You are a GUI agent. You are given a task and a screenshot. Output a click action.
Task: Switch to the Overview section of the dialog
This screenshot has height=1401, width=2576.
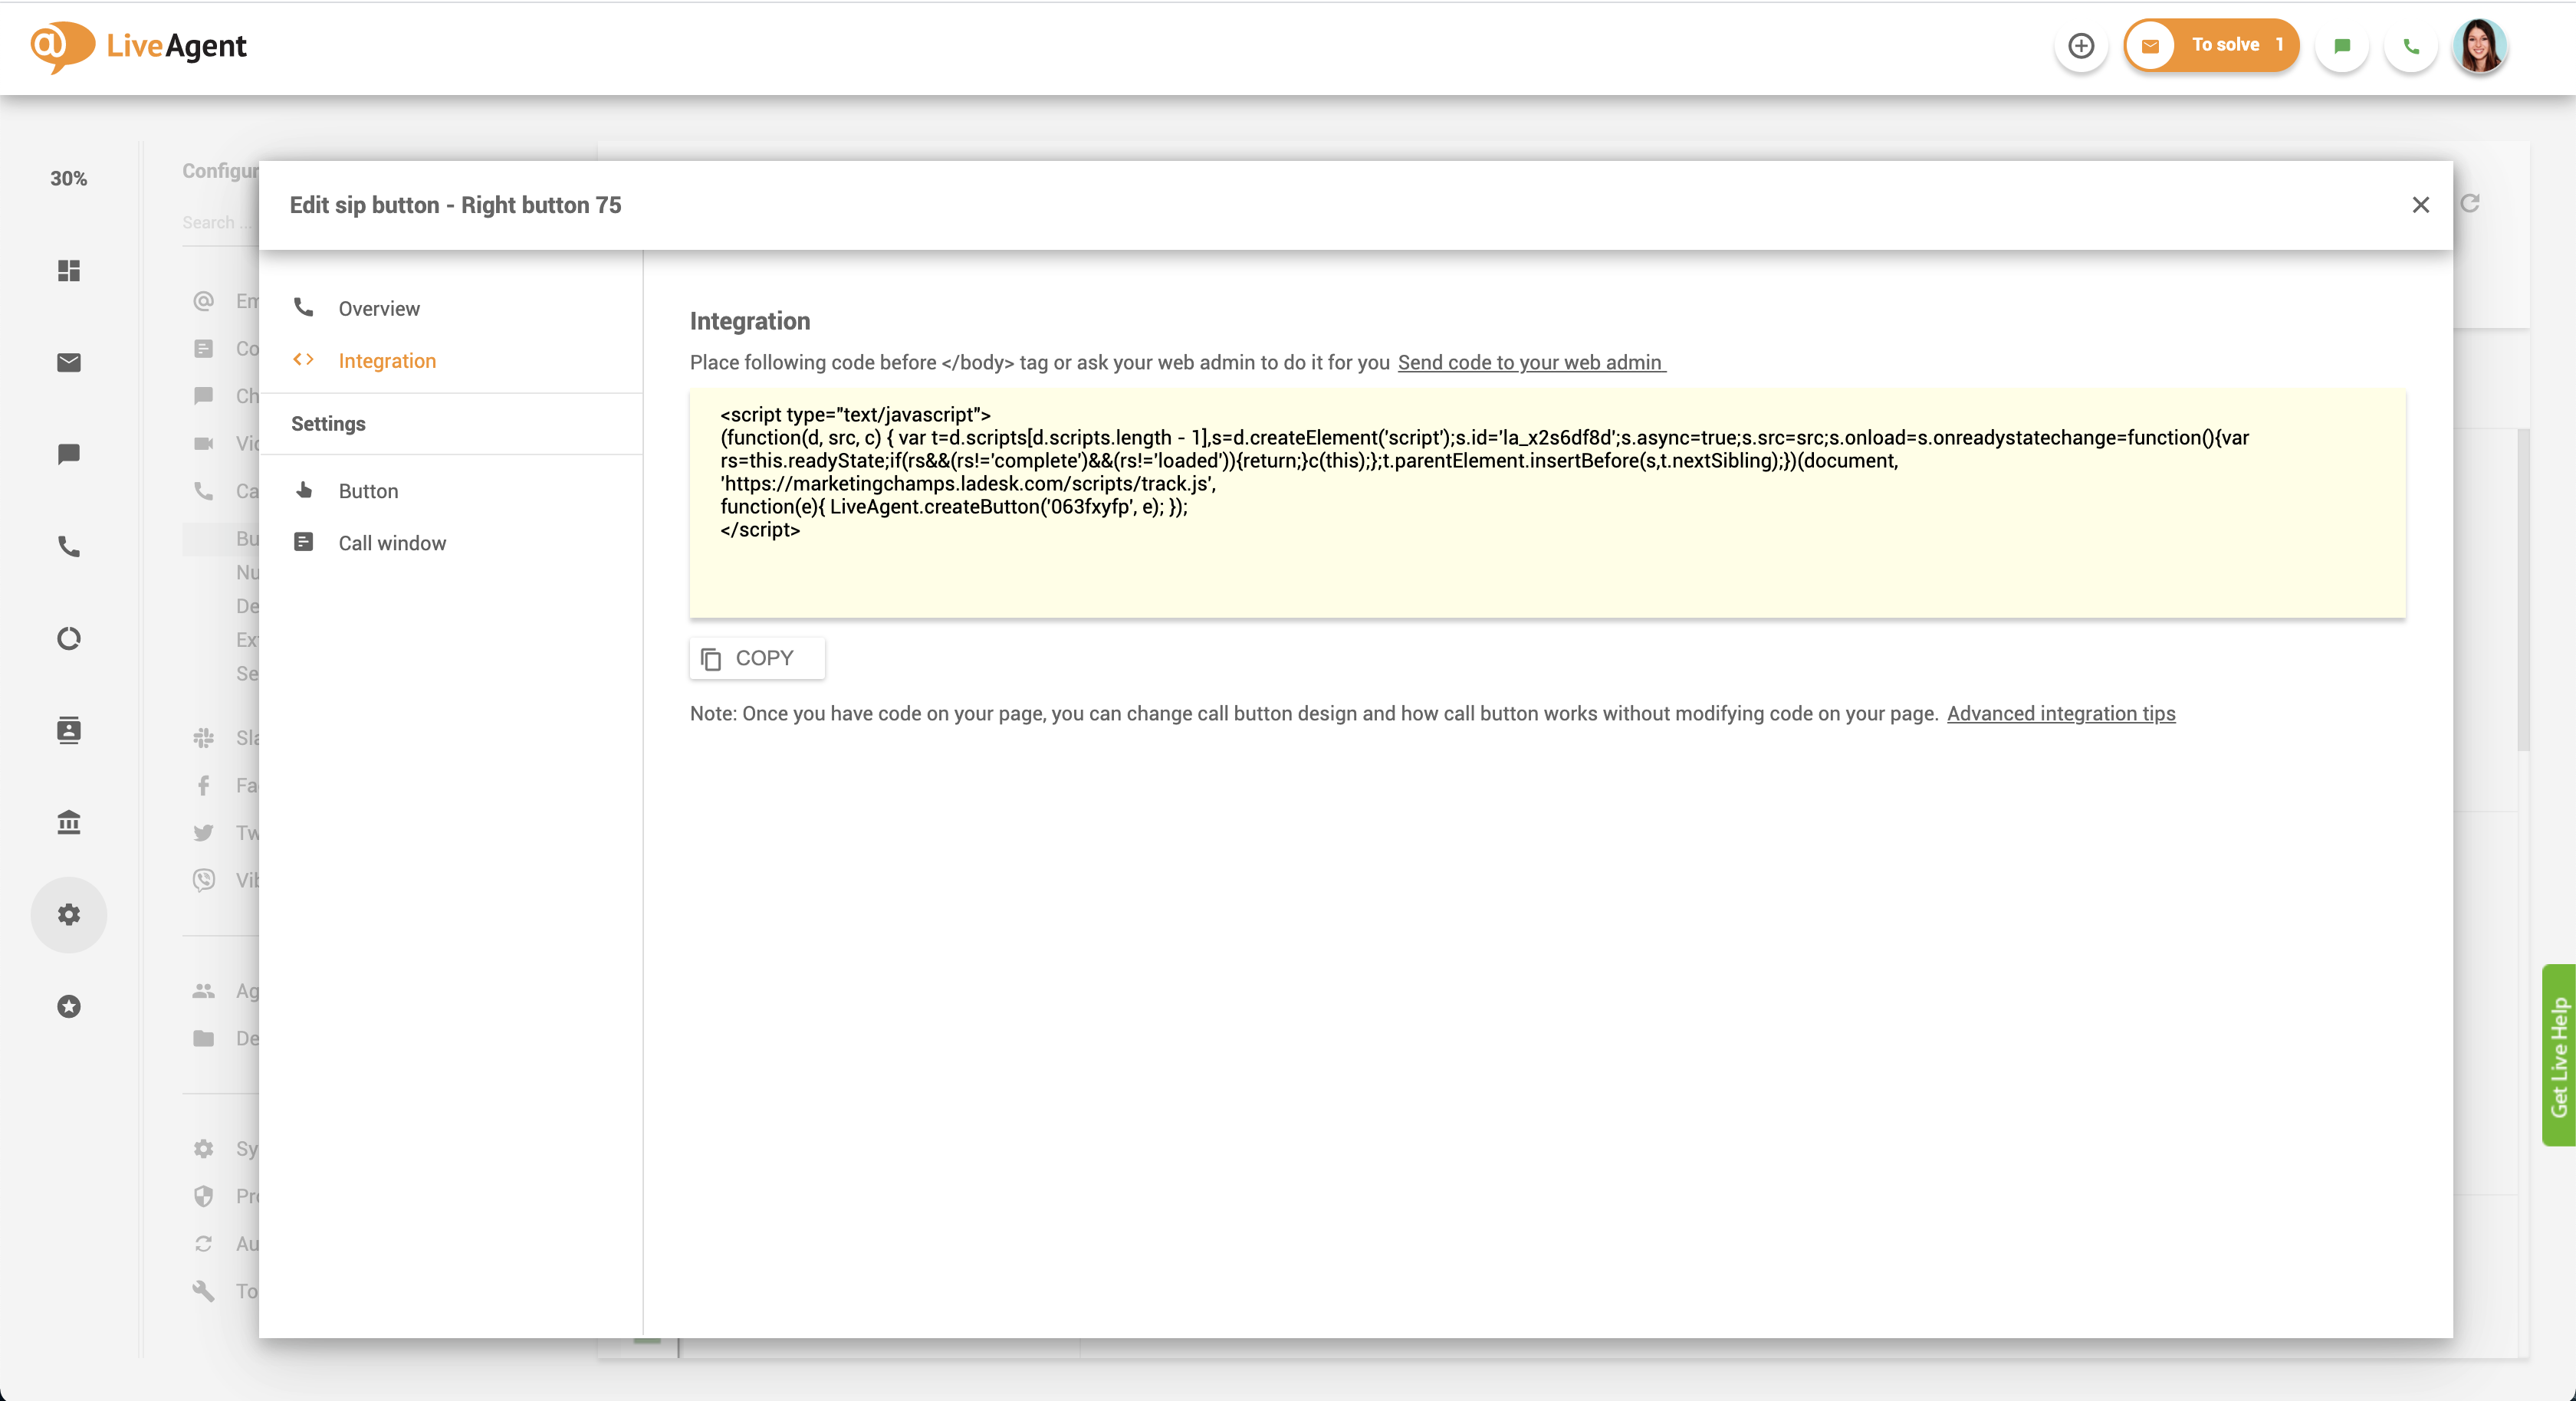pos(378,309)
